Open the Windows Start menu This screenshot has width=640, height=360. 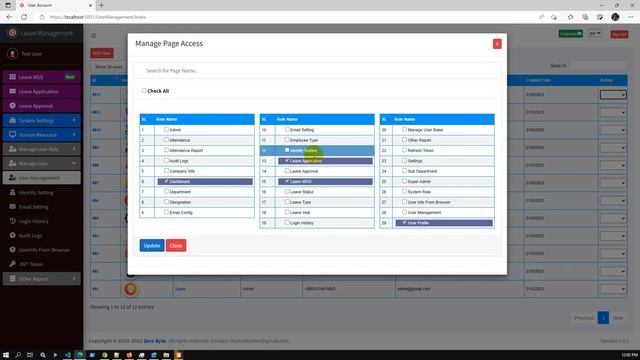[6, 355]
